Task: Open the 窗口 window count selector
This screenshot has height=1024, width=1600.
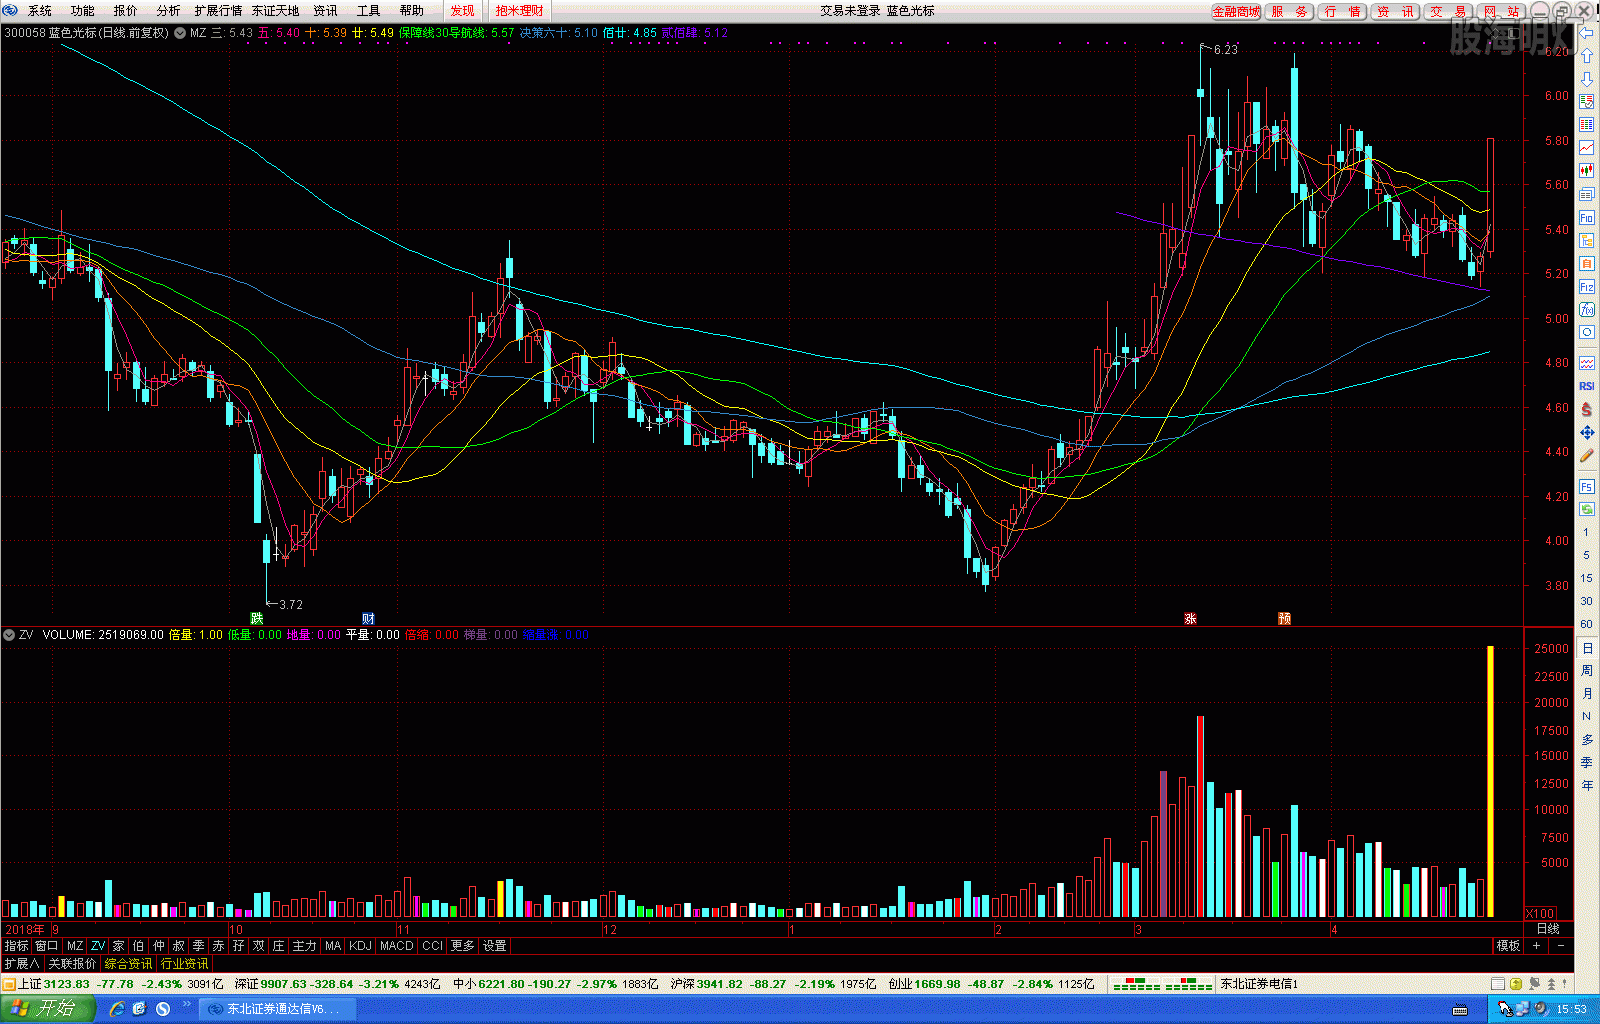Action: [x=46, y=946]
